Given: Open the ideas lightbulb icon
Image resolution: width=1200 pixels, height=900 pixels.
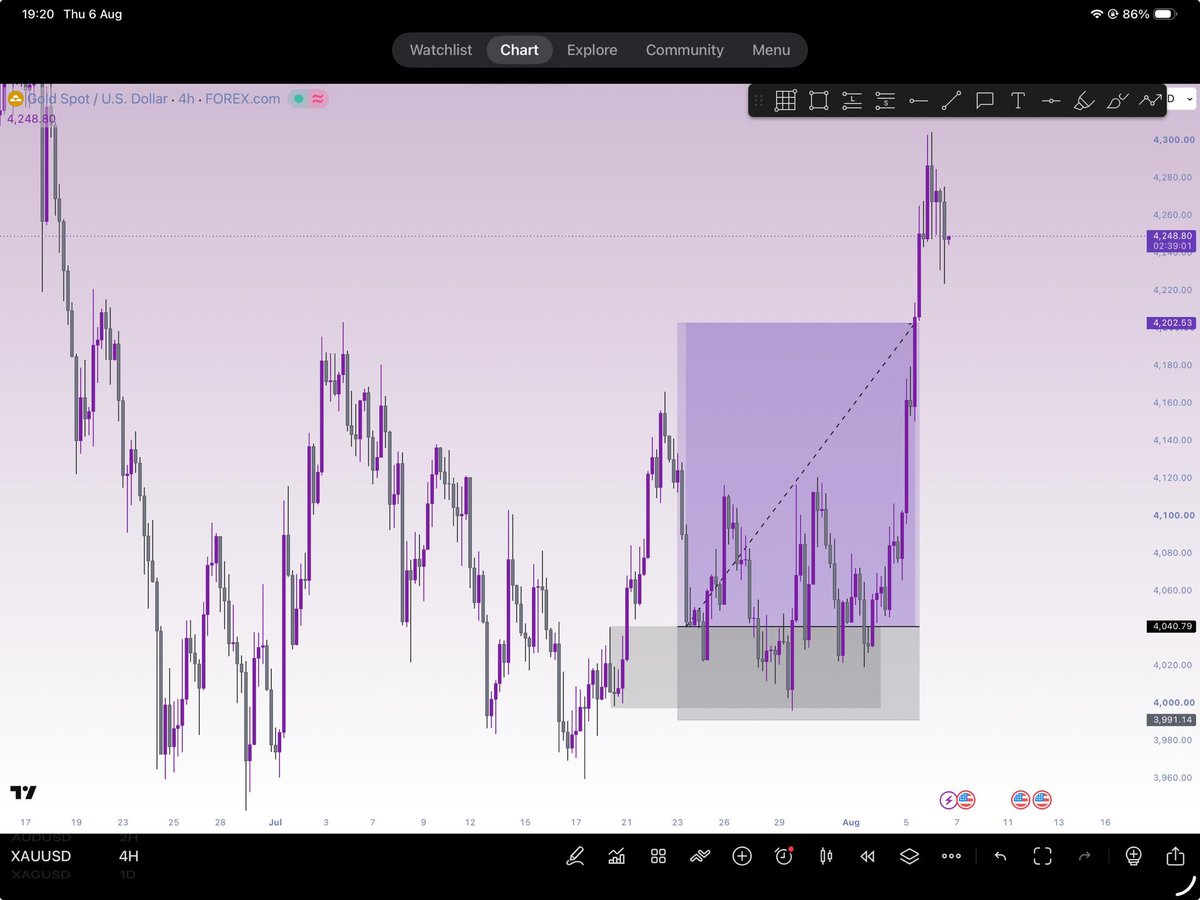Looking at the screenshot, I should point(1133,856).
